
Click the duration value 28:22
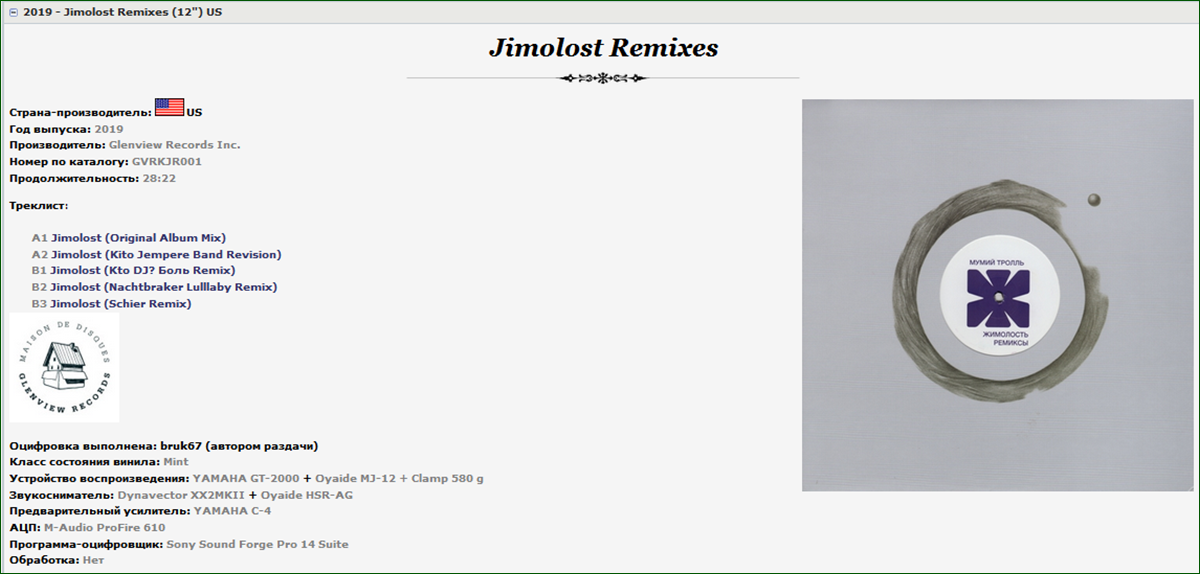click(x=159, y=178)
